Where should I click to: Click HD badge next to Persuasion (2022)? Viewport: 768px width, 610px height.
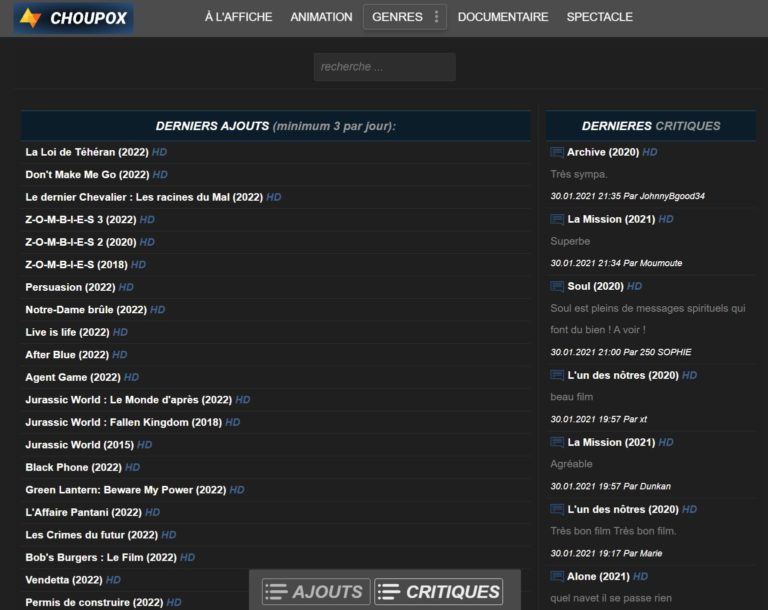[126, 287]
